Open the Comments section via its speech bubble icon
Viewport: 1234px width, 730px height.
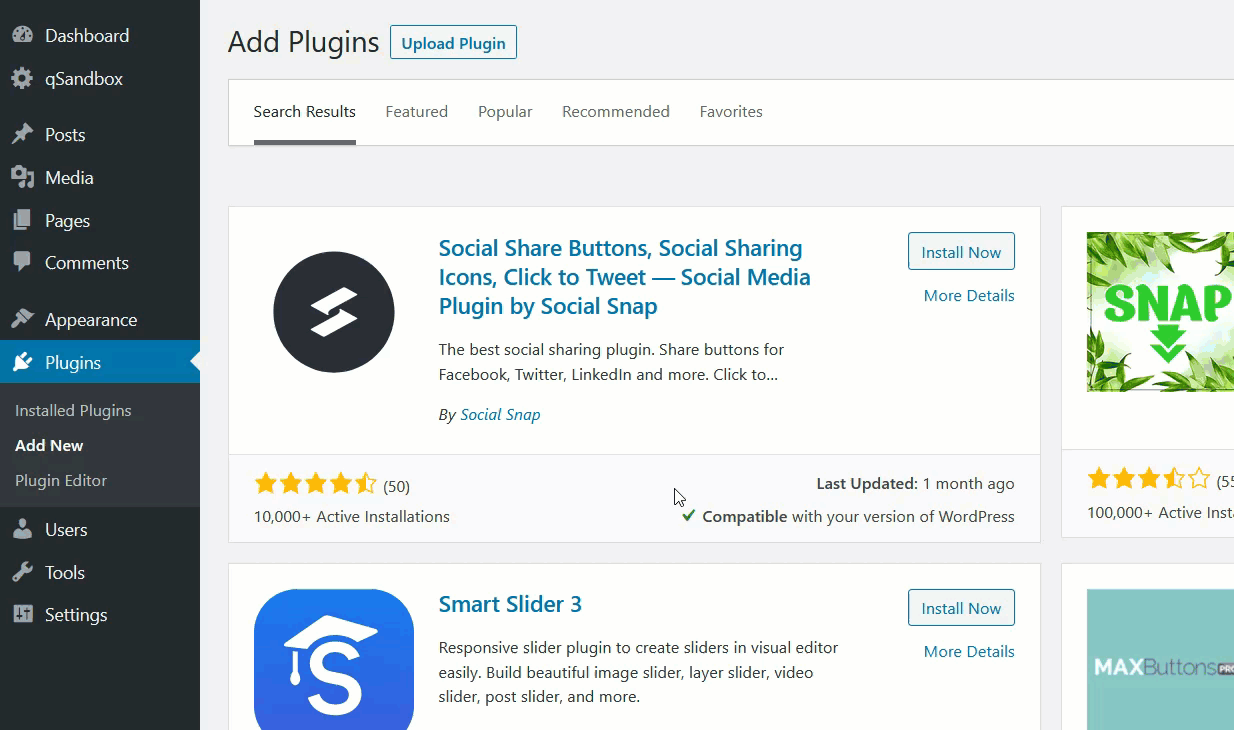(24, 262)
